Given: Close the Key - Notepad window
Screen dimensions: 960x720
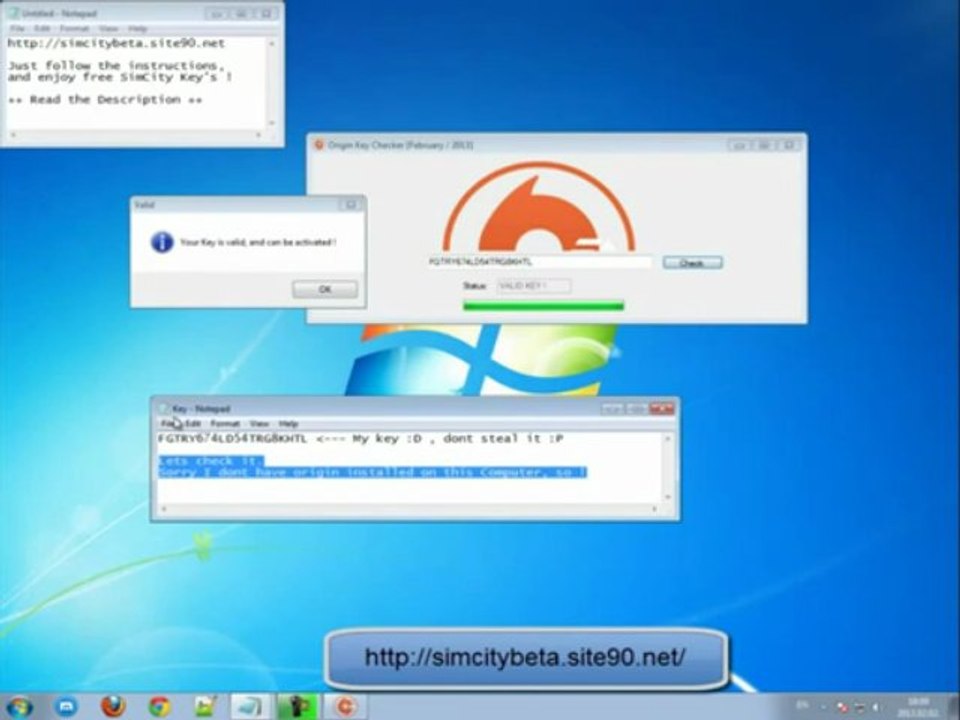Looking at the screenshot, I should [x=662, y=408].
